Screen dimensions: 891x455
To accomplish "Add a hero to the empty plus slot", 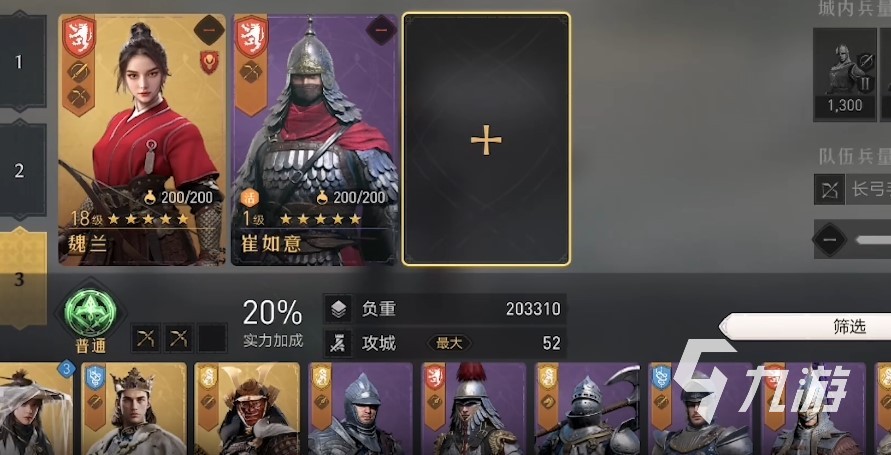I will coord(486,139).
